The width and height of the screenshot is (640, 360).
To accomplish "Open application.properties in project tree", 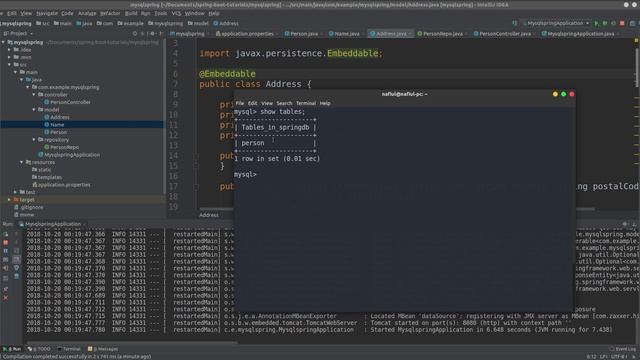I will [61, 185].
